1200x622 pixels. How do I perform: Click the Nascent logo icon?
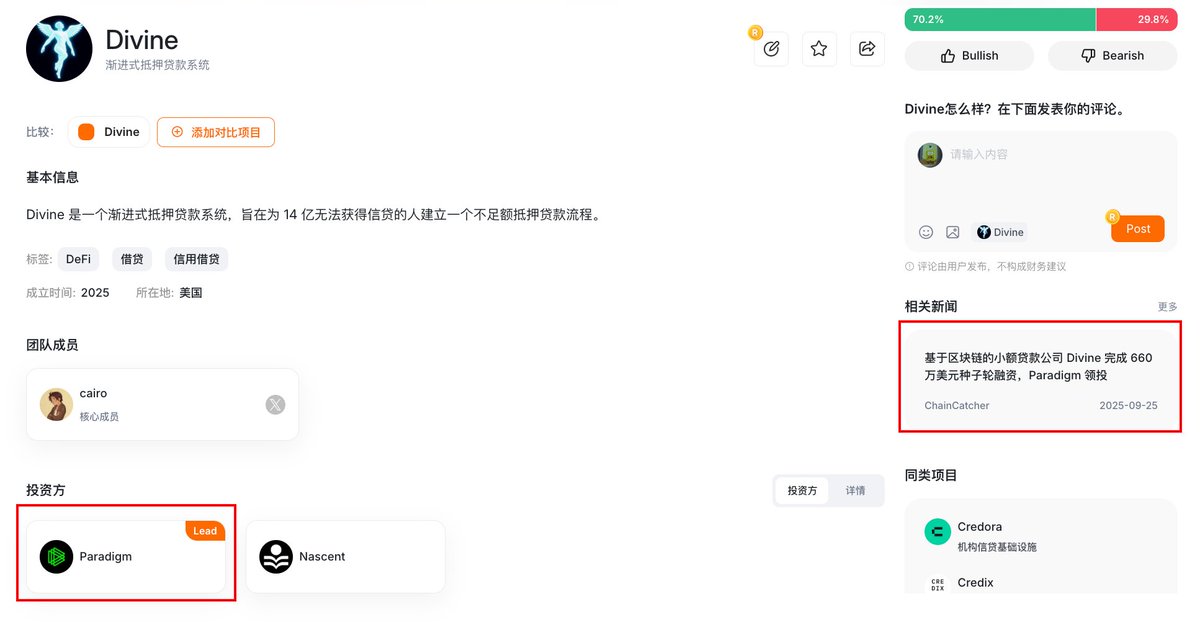pyautogui.click(x=276, y=556)
